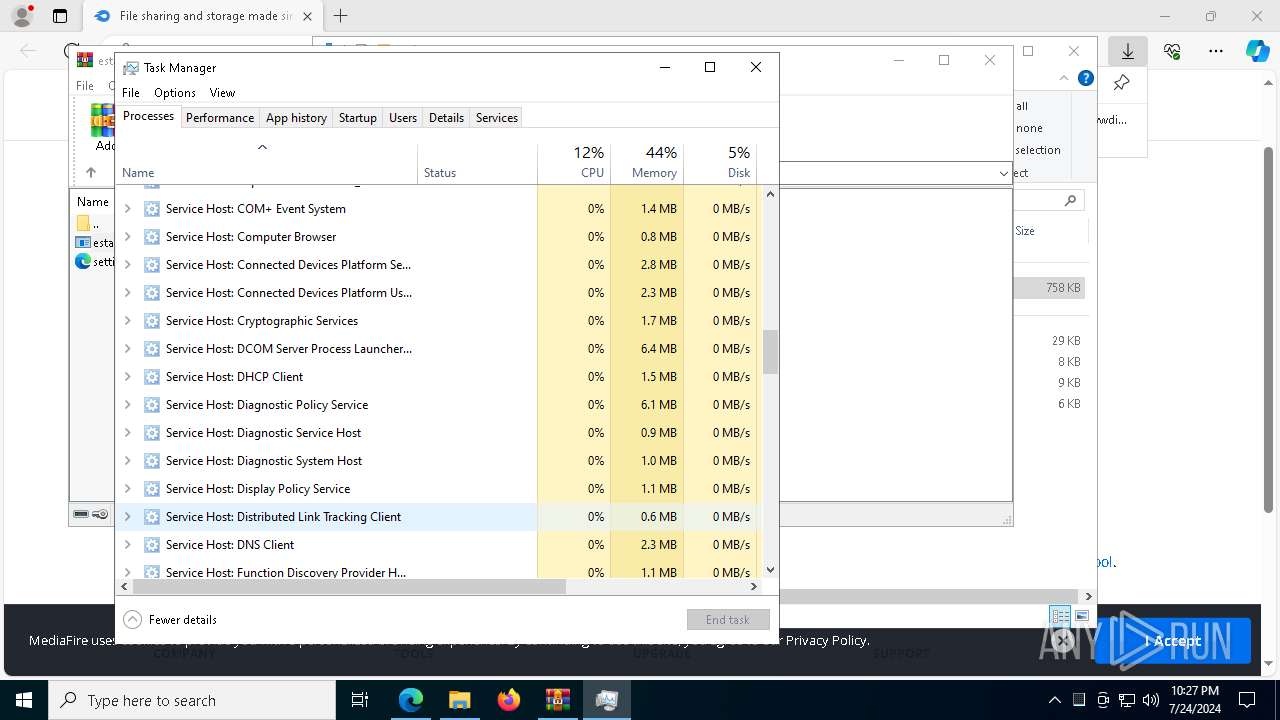1280x720 pixels.
Task: Open Edge downloads icon
Action: coord(1127,51)
